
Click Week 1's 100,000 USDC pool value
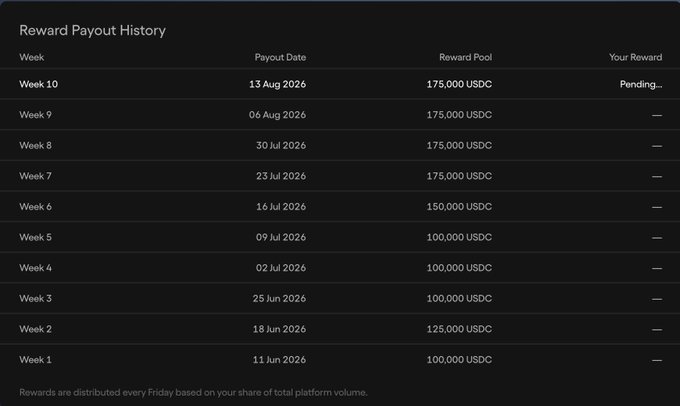pos(459,360)
